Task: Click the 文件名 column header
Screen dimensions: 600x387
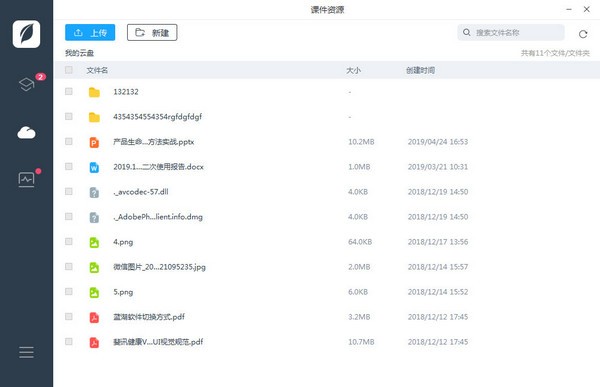Action: click(x=97, y=70)
